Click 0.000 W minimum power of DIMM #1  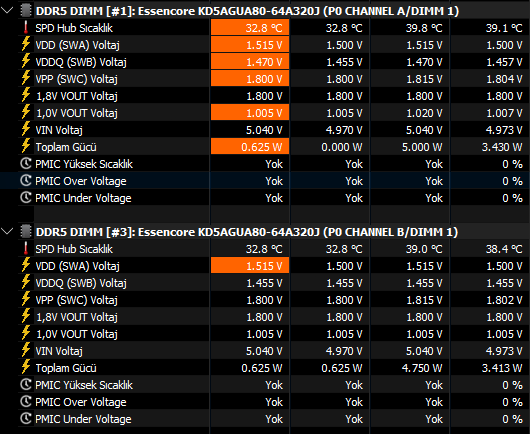pos(342,147)
